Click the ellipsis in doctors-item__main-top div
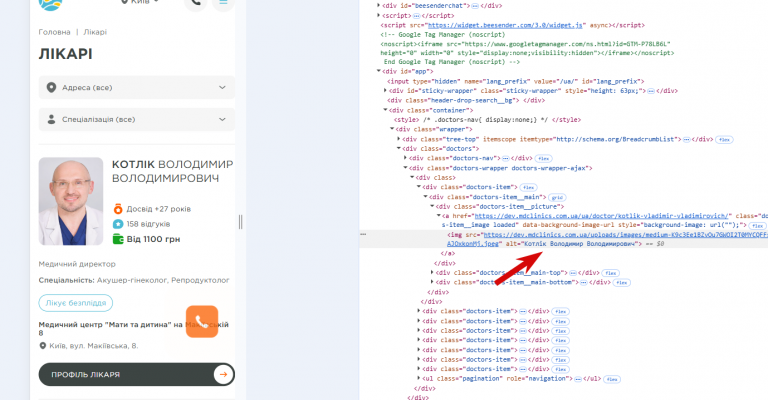 coord(573,273)
